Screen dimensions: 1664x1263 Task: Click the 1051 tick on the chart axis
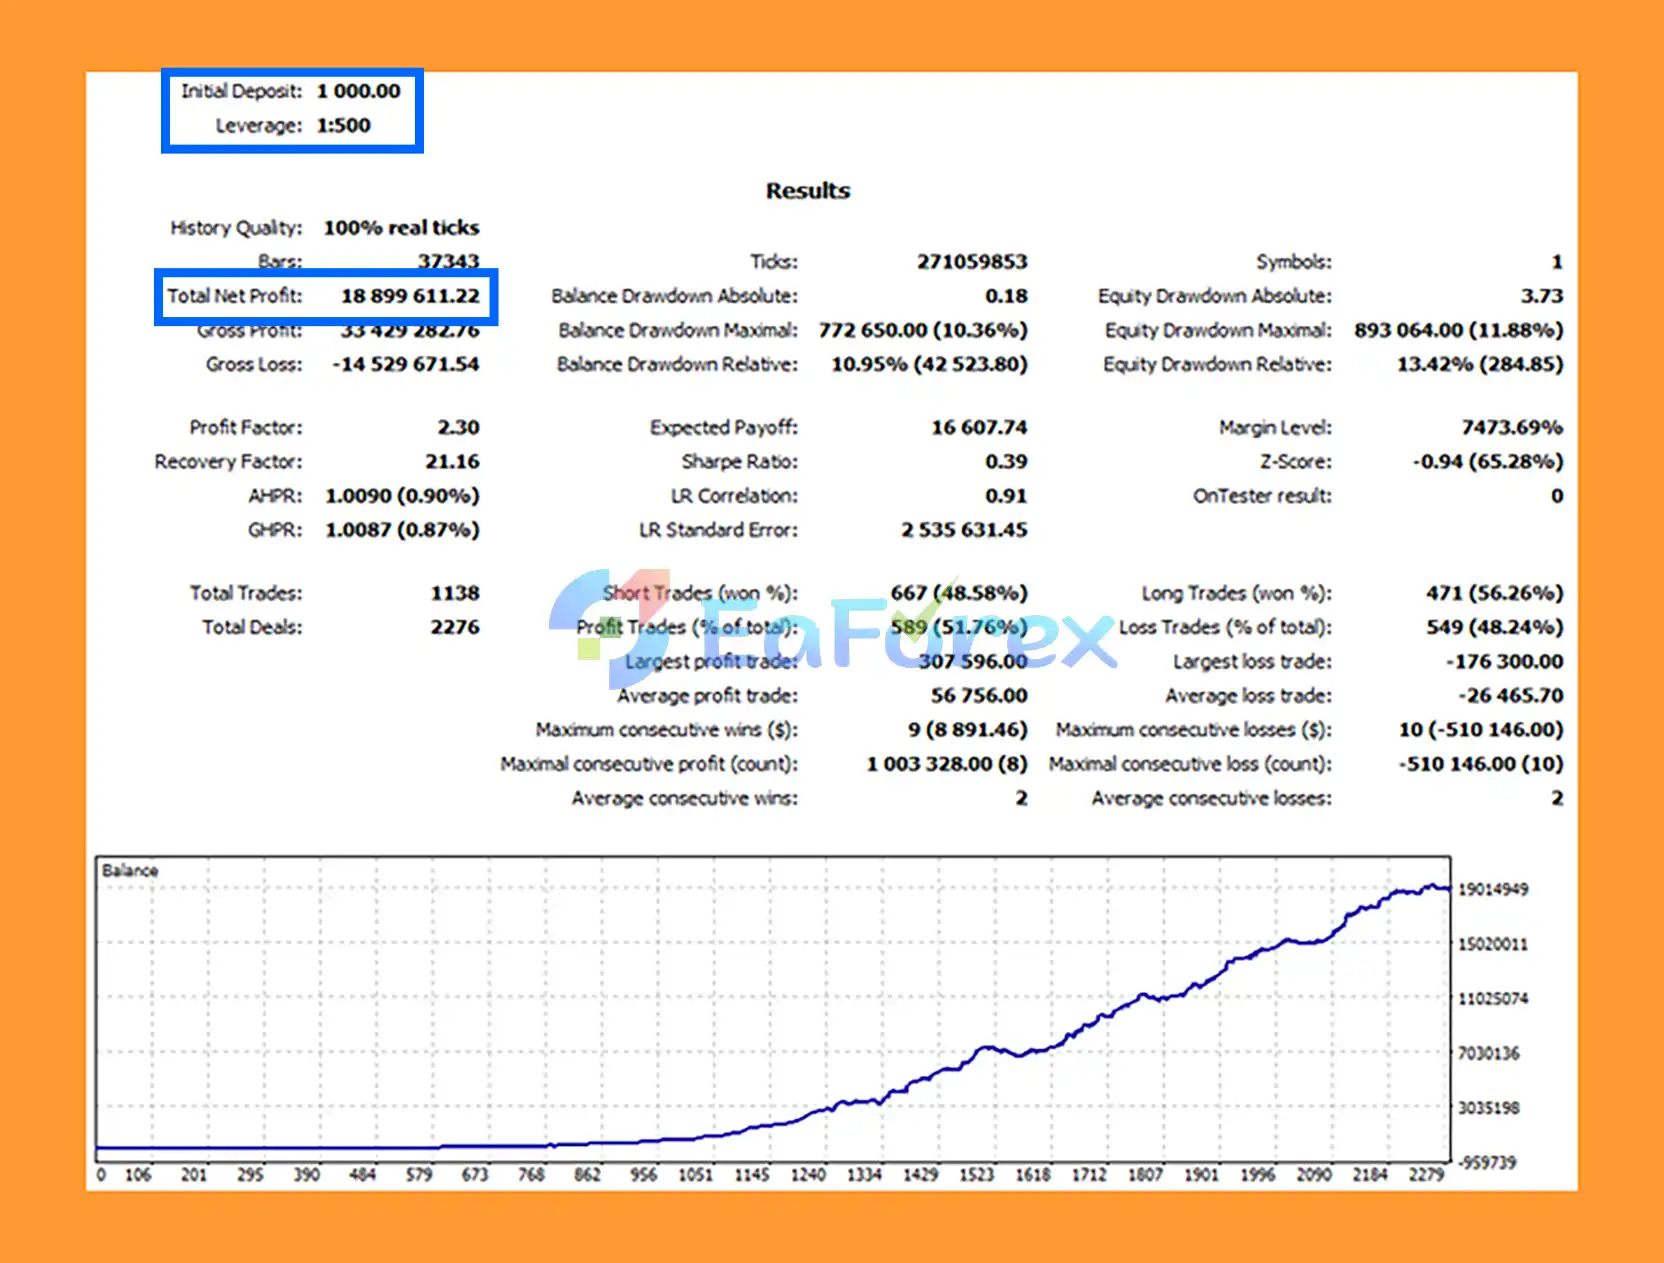click(x=695, y=1174)
